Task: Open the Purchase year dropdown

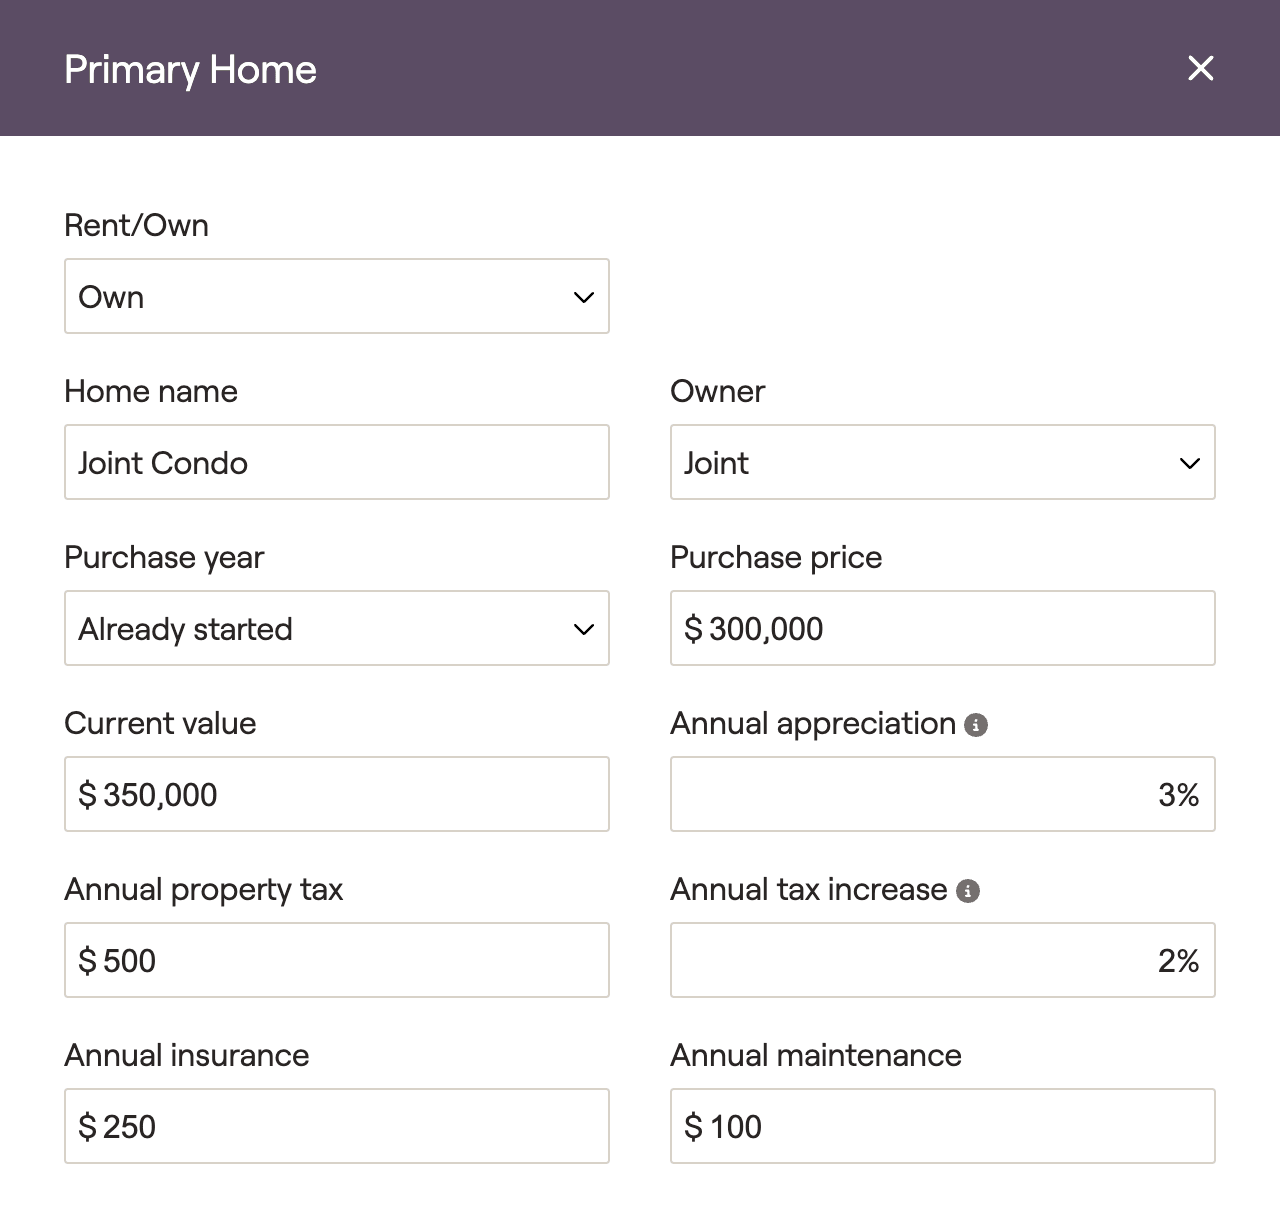Action: pos(336,629)
